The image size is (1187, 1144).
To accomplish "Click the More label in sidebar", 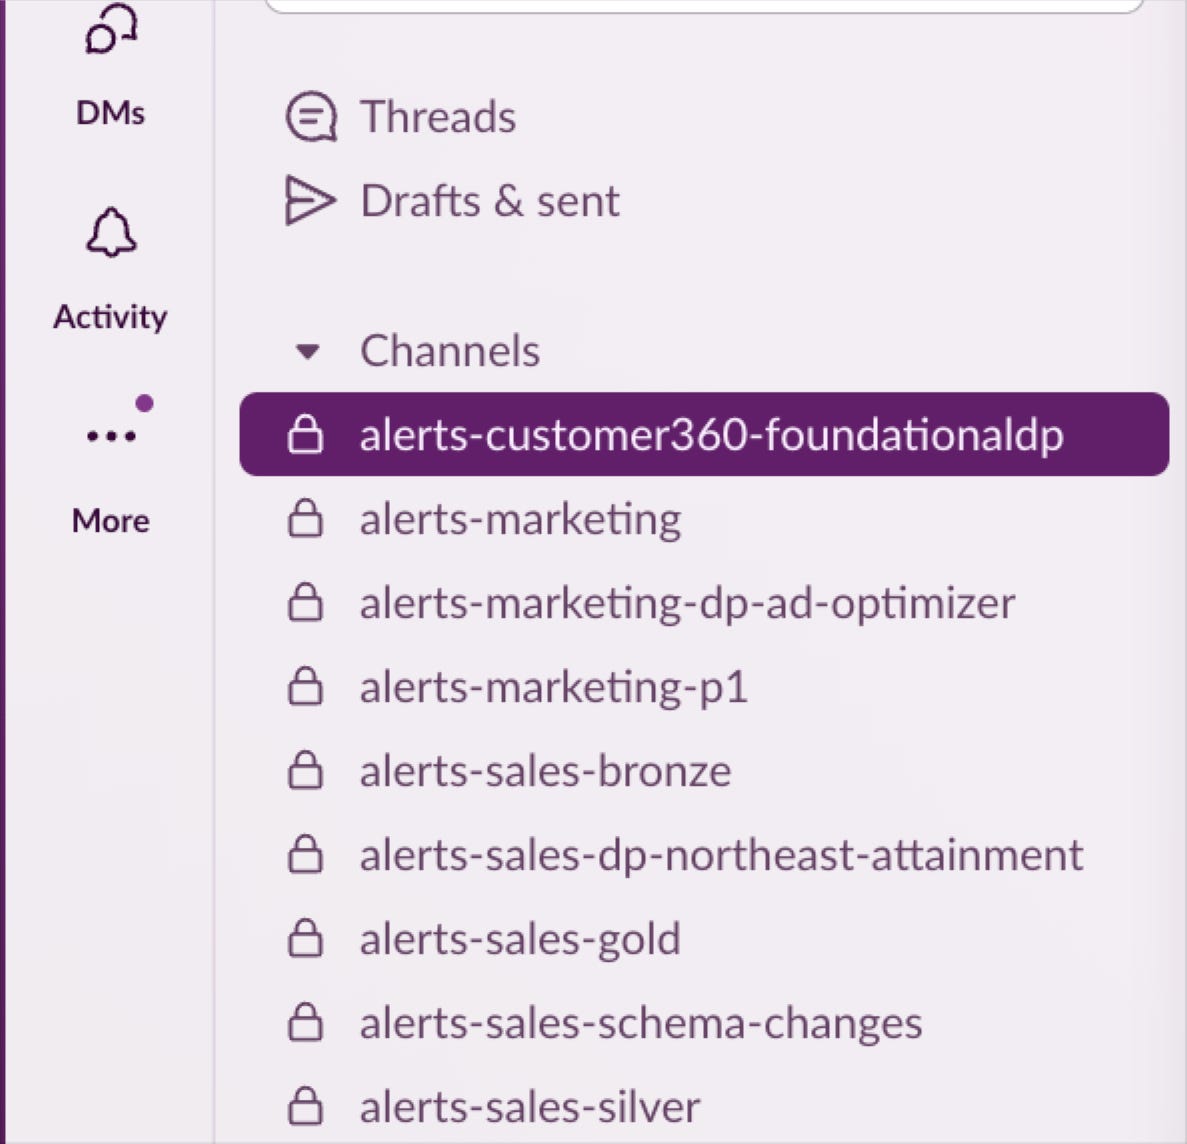I will 111,521.
